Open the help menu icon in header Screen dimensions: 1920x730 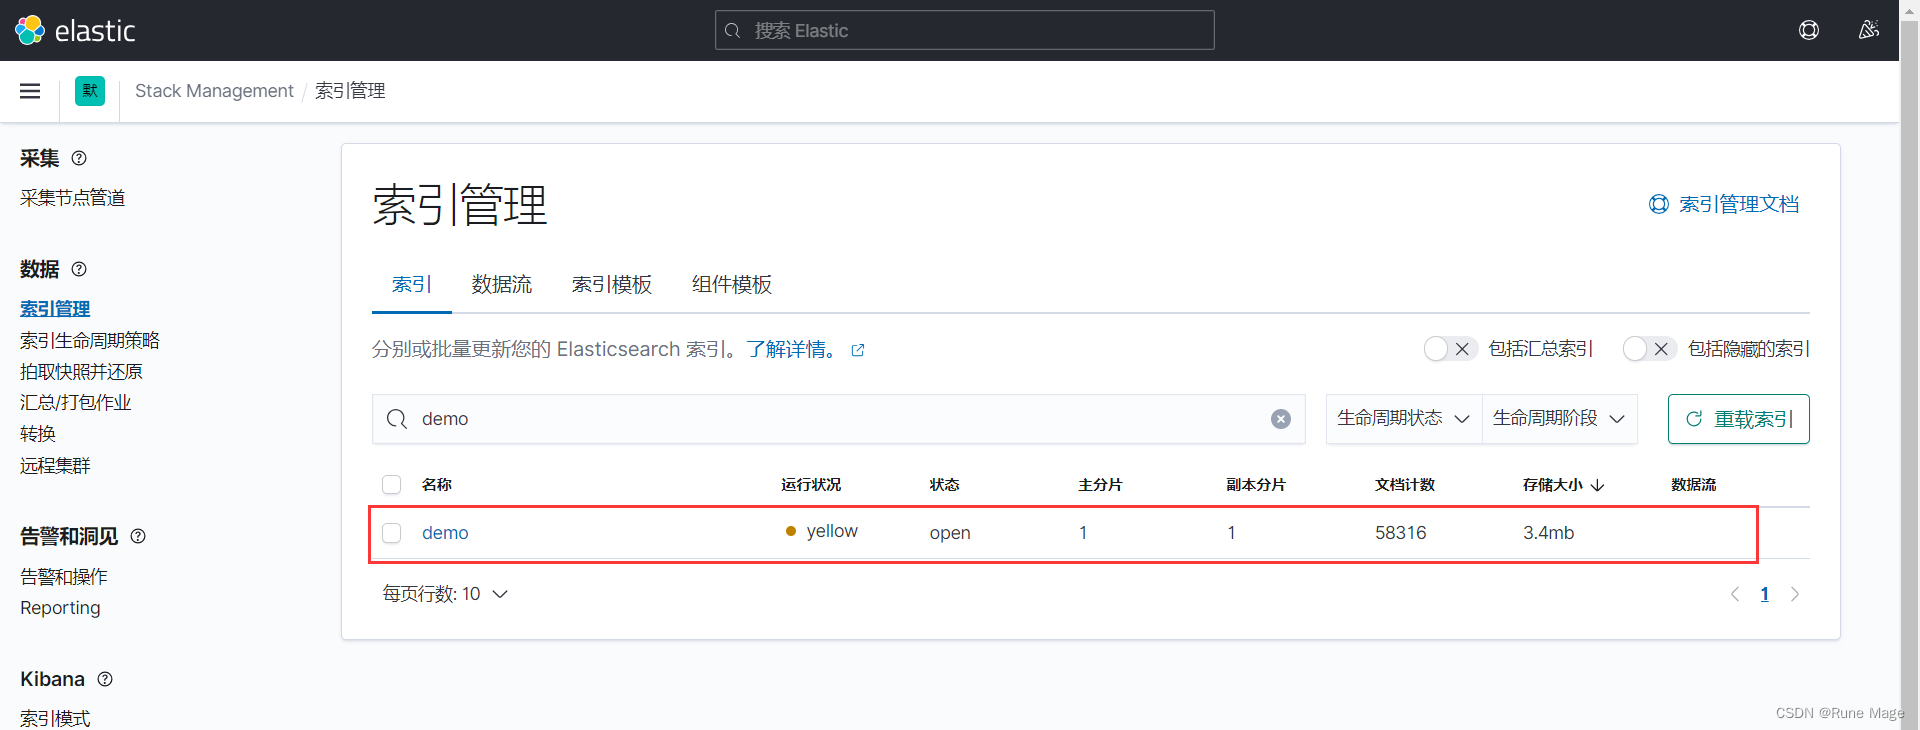pyautogui.click(x=1809, y=30)
